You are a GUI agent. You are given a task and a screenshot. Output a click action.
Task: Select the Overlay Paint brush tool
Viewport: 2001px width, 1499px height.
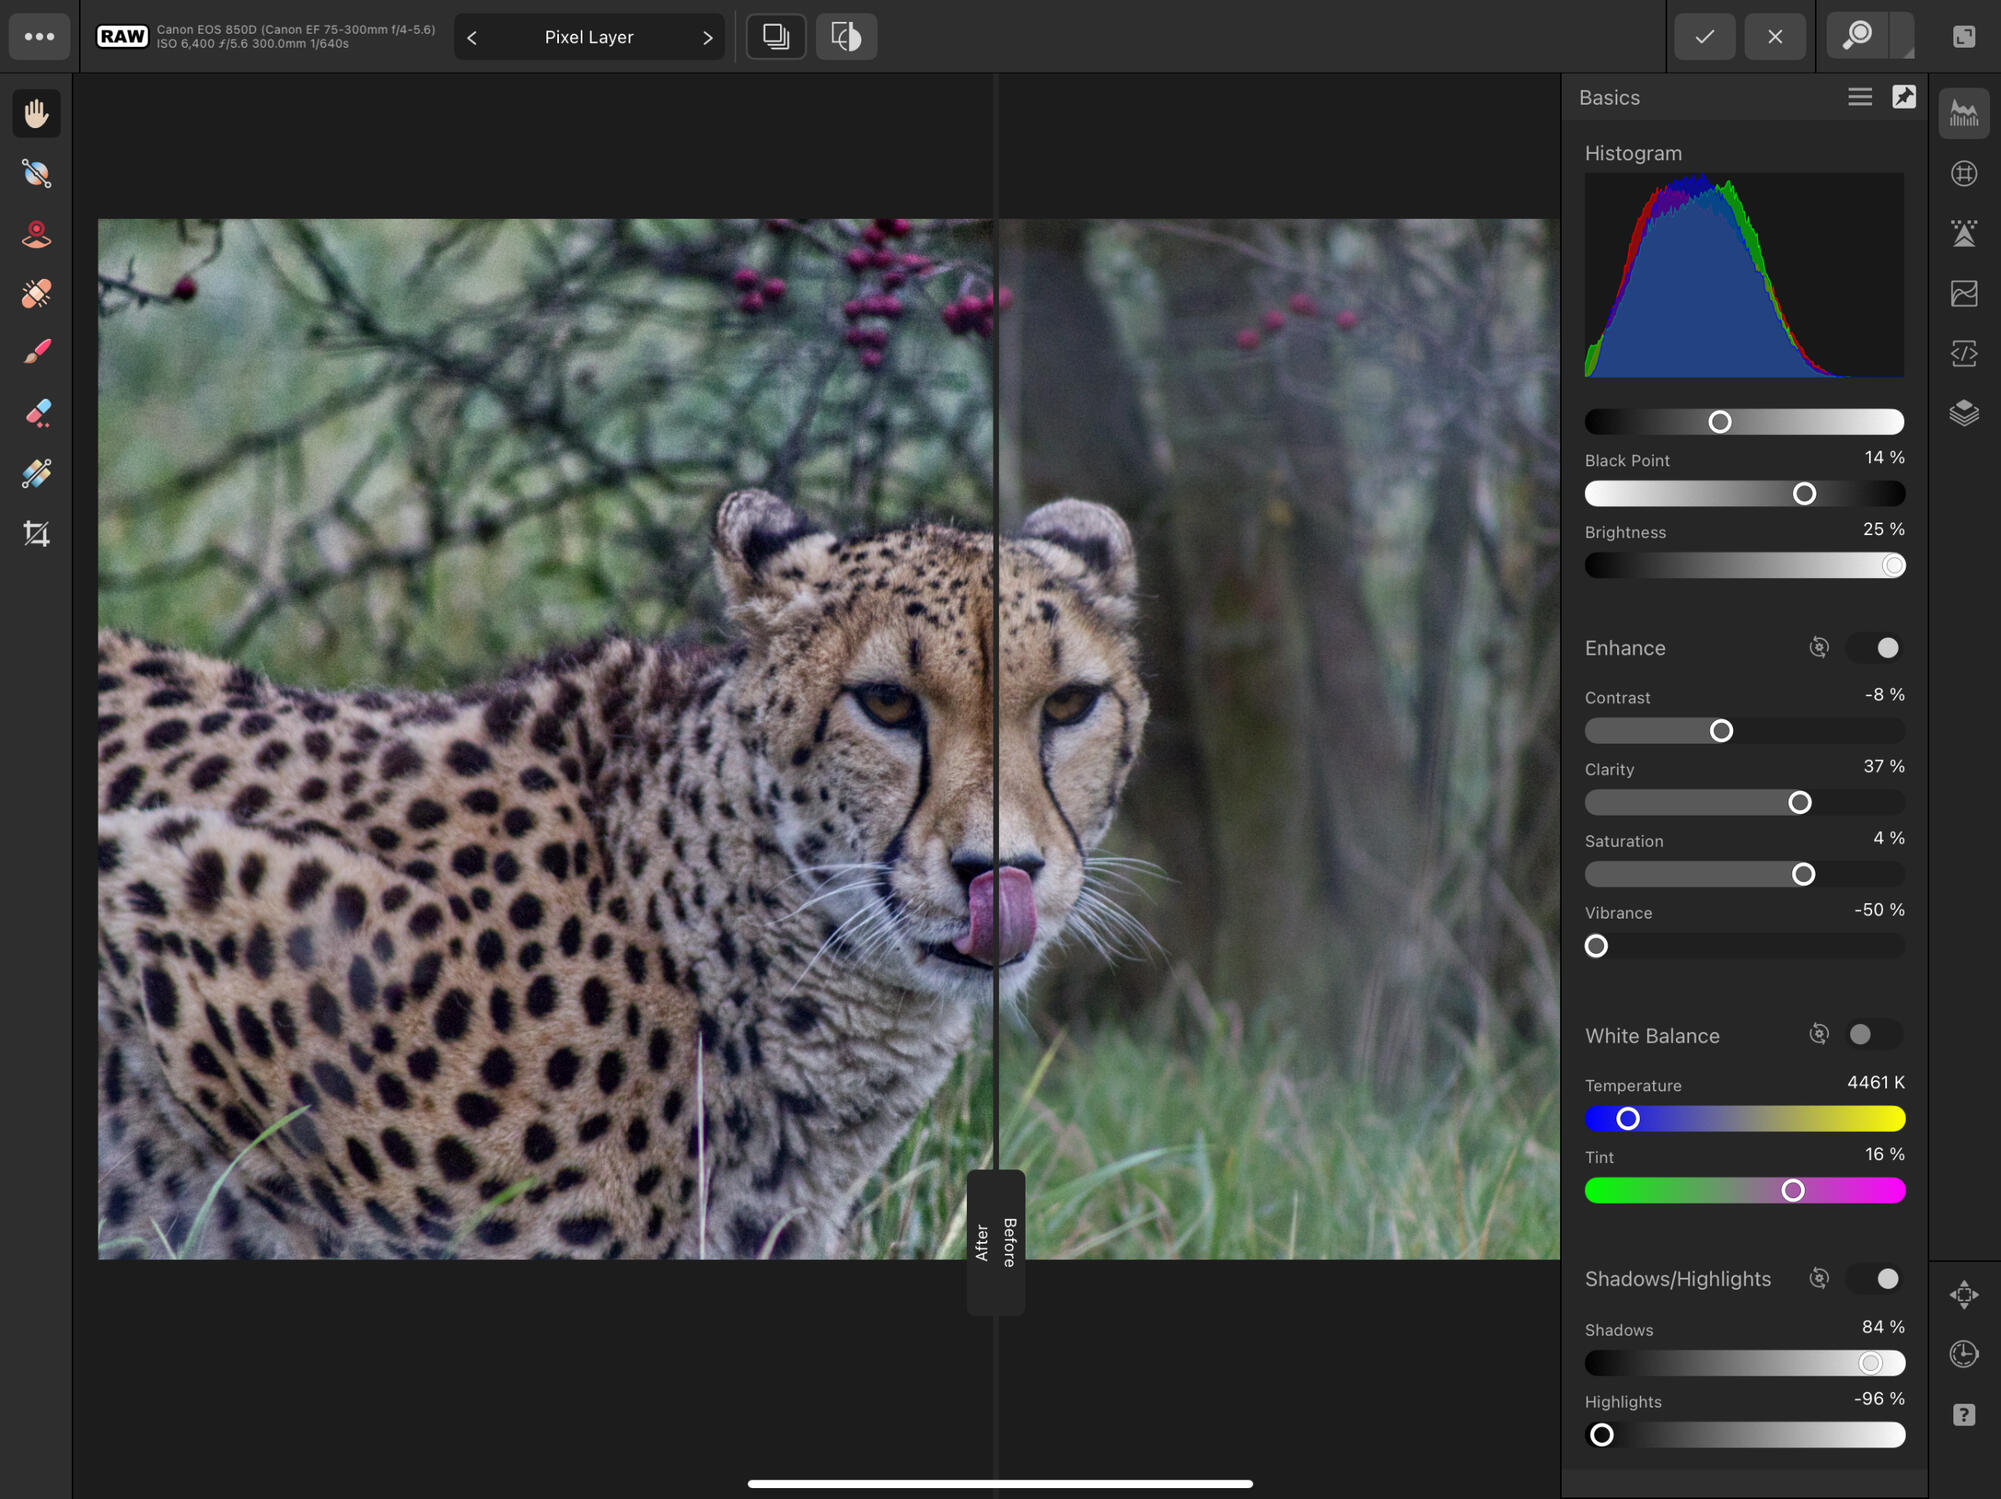pos(37,353)
